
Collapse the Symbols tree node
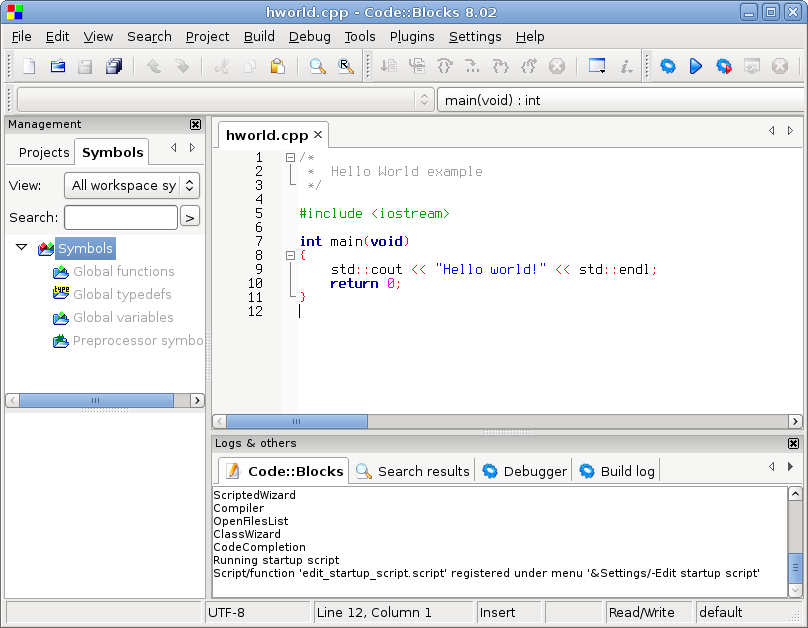22,248
